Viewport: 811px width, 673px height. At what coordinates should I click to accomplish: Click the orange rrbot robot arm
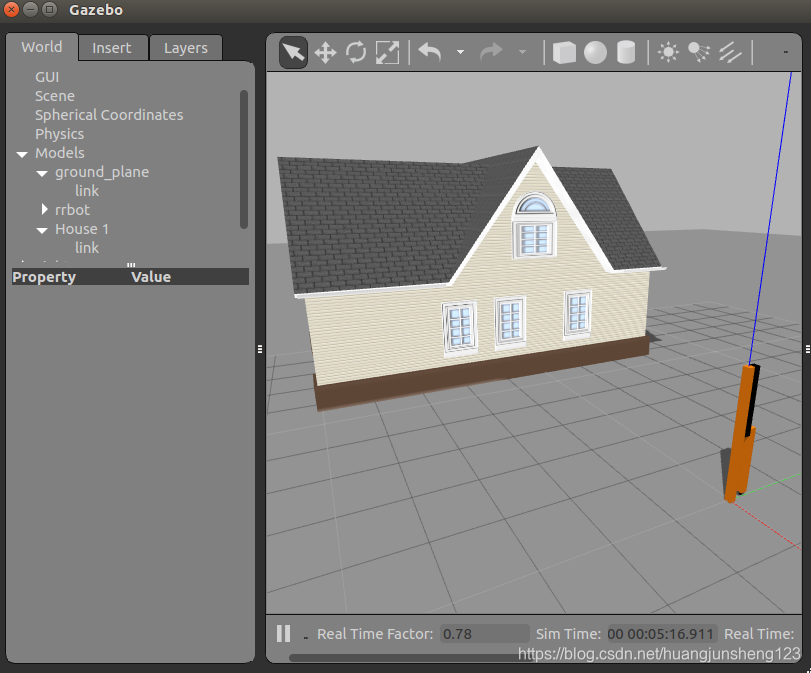click(741, 435)
